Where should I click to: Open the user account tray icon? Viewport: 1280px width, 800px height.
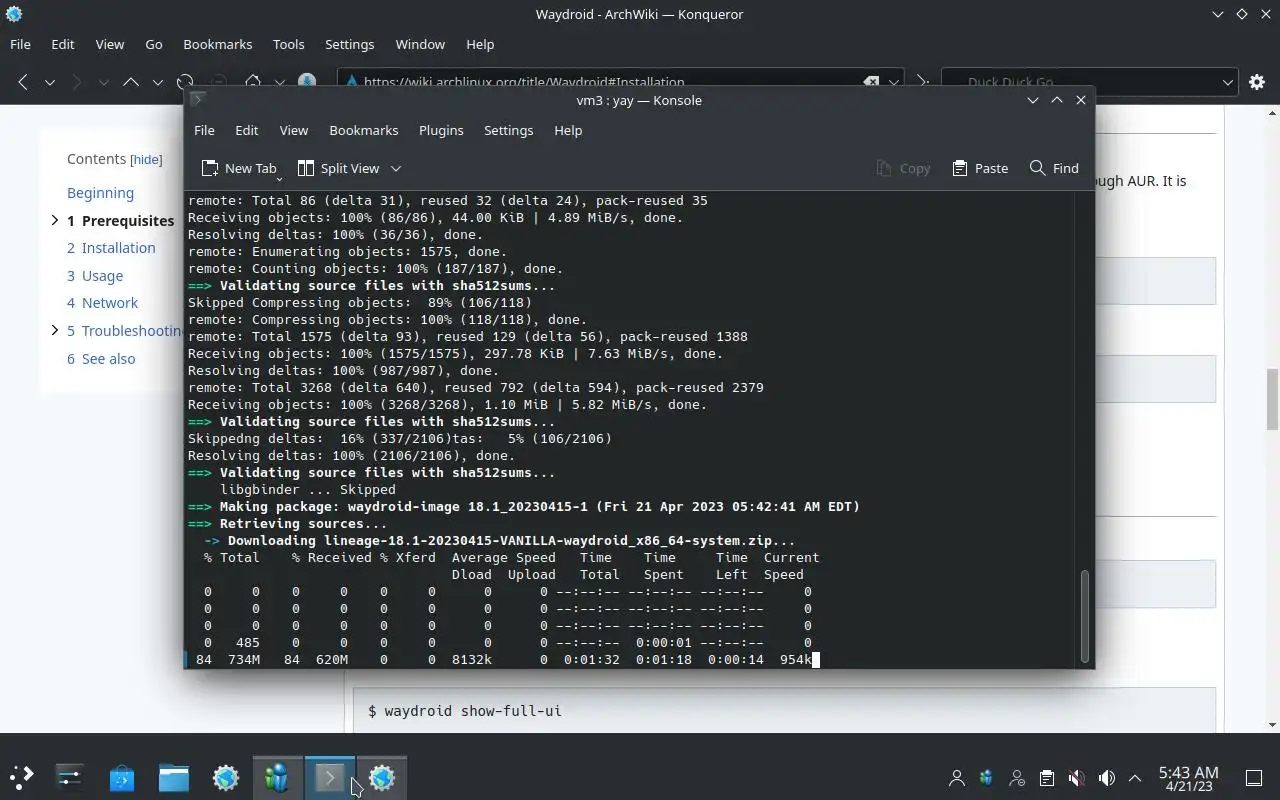coord(957,778)
